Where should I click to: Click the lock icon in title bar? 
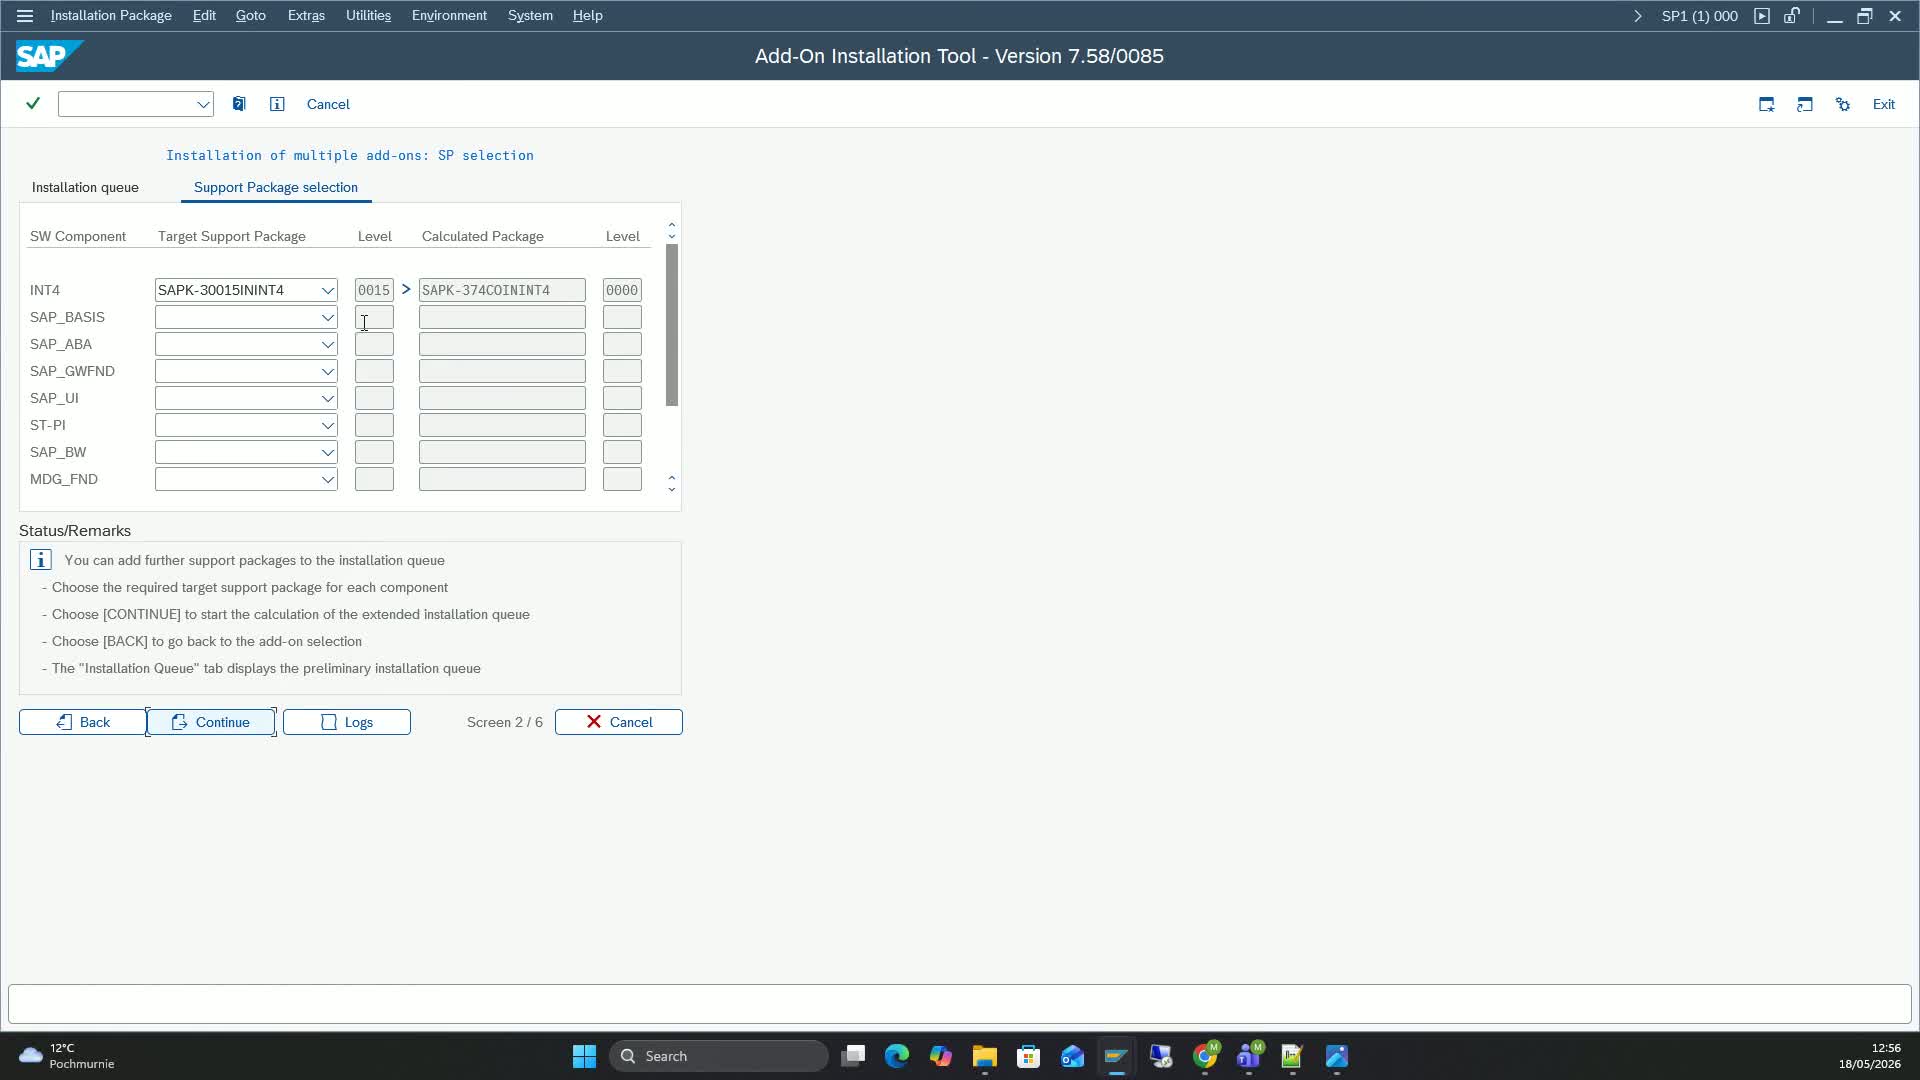[x=1792, y=16]
